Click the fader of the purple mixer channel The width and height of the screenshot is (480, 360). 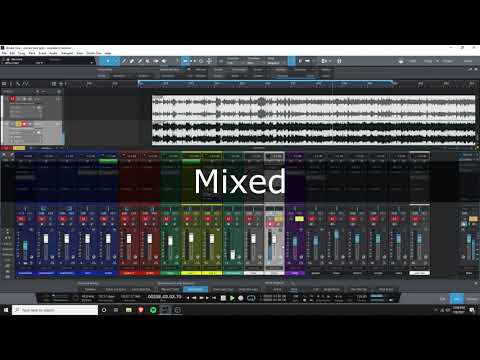click(295, 242)
